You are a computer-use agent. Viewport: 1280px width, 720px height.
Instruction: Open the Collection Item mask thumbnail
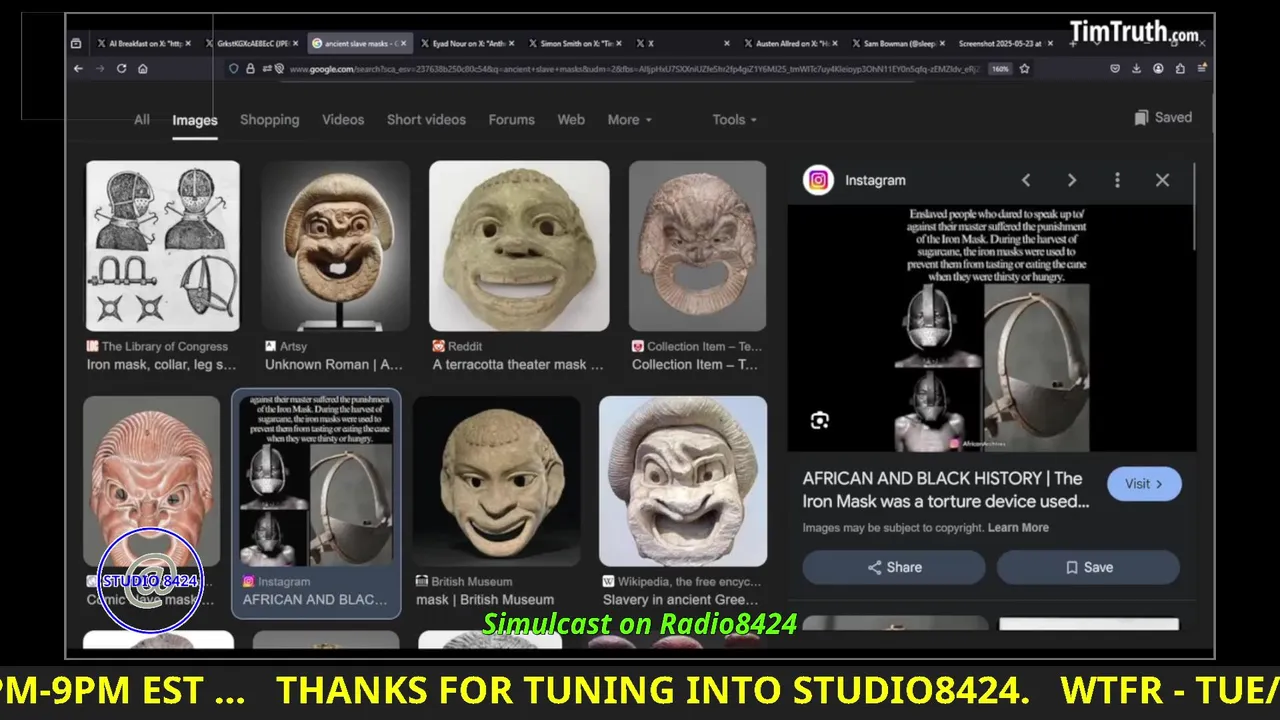pos(697,246)
